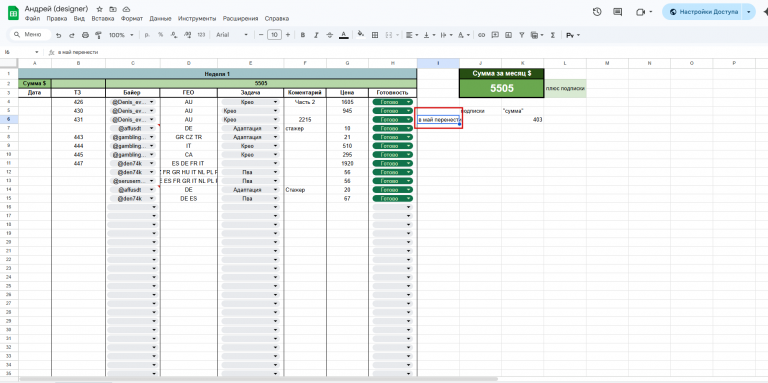Insert a chart via toolbar
Screen dimensions: 768x383
pyautogui.click(x=508, y=35)
